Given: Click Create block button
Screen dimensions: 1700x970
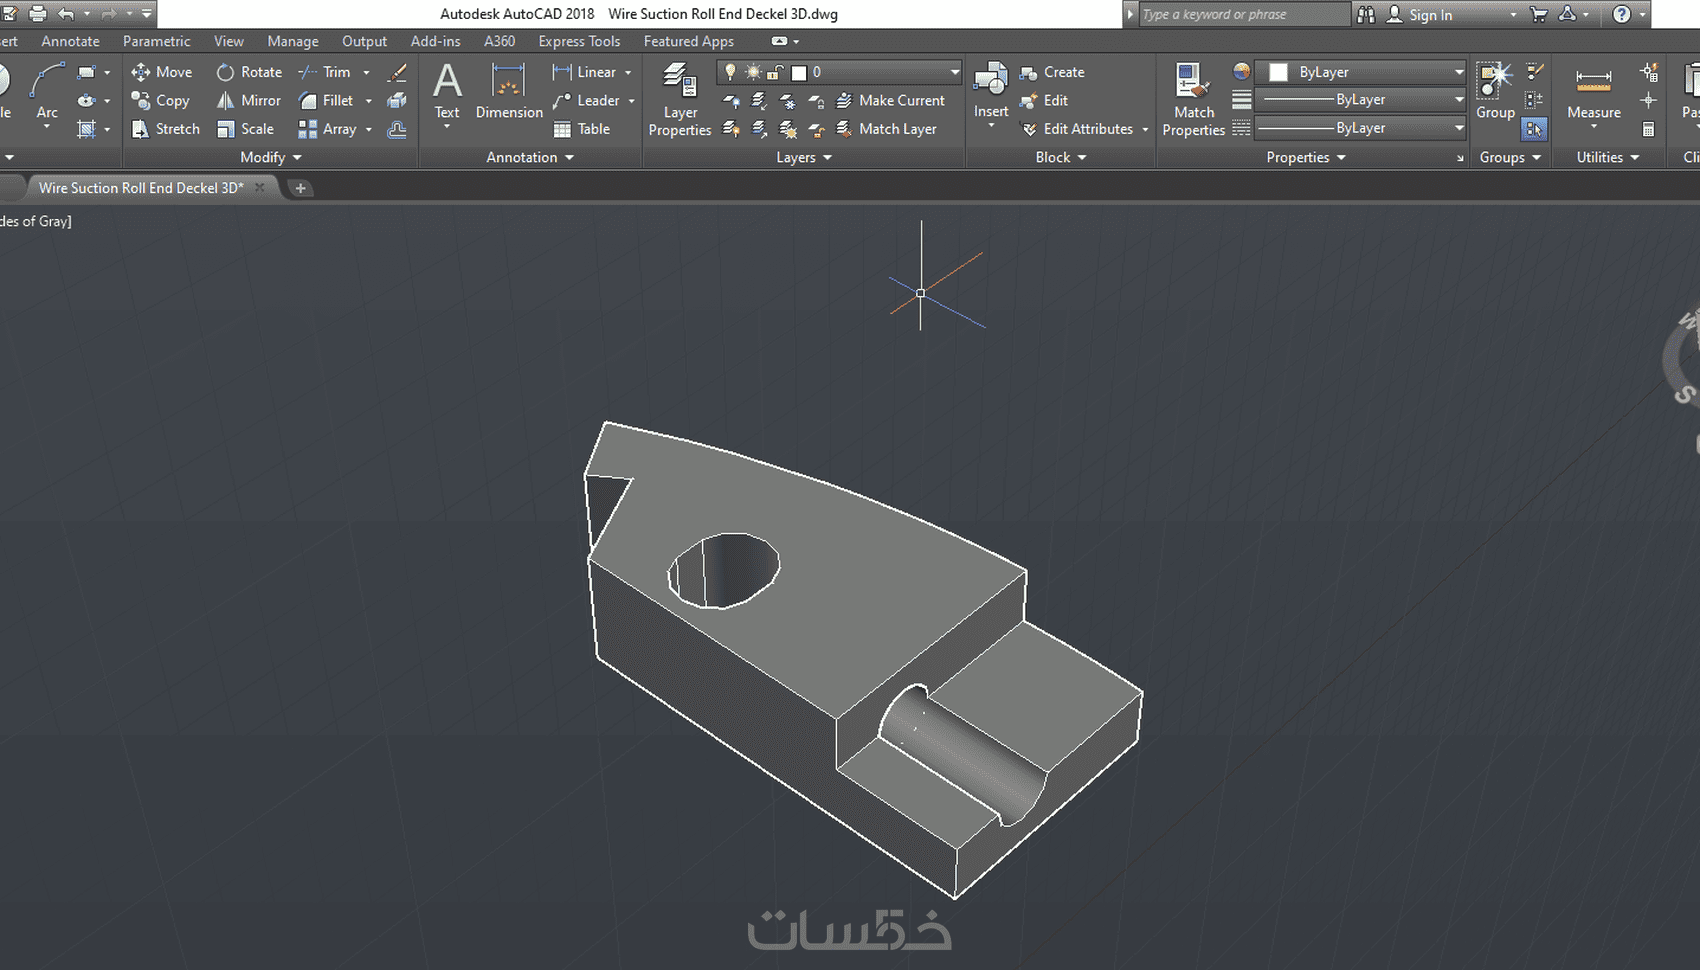Looking at the screenshot, I should click(x=1052, y=72).
